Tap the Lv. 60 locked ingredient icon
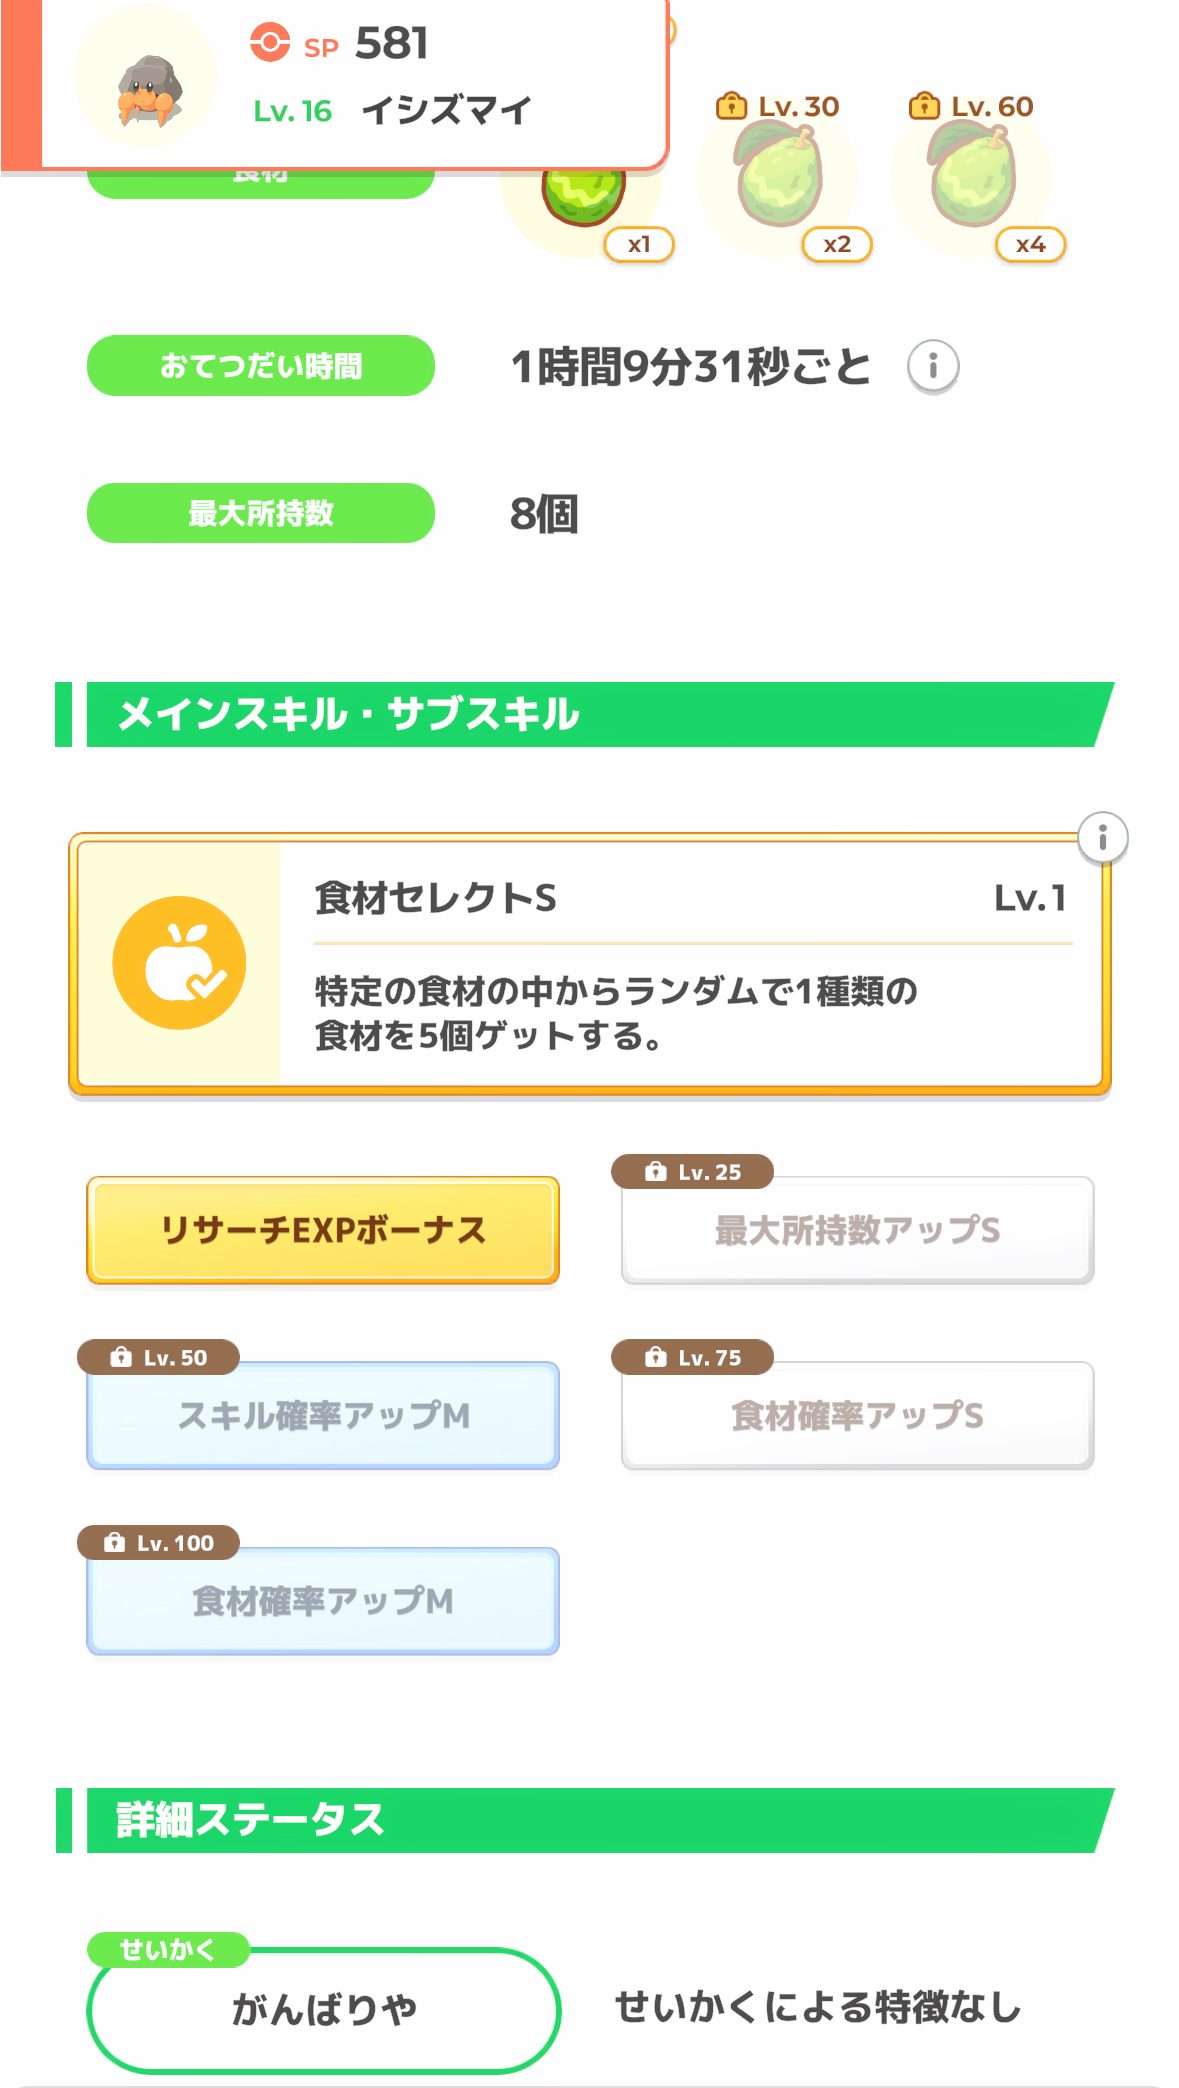The width and height of the screenshot is (1179, 2088). (973, 178)
